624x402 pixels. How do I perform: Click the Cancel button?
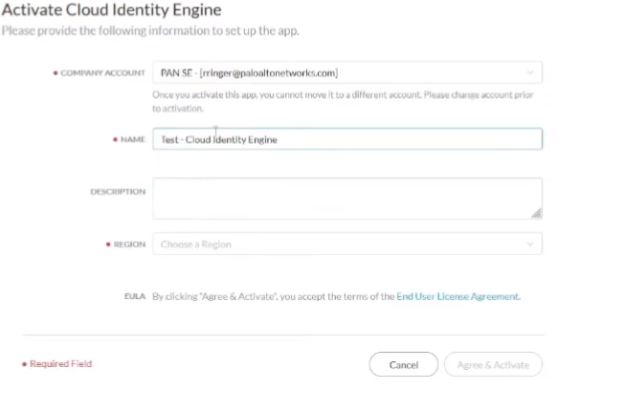404,365
